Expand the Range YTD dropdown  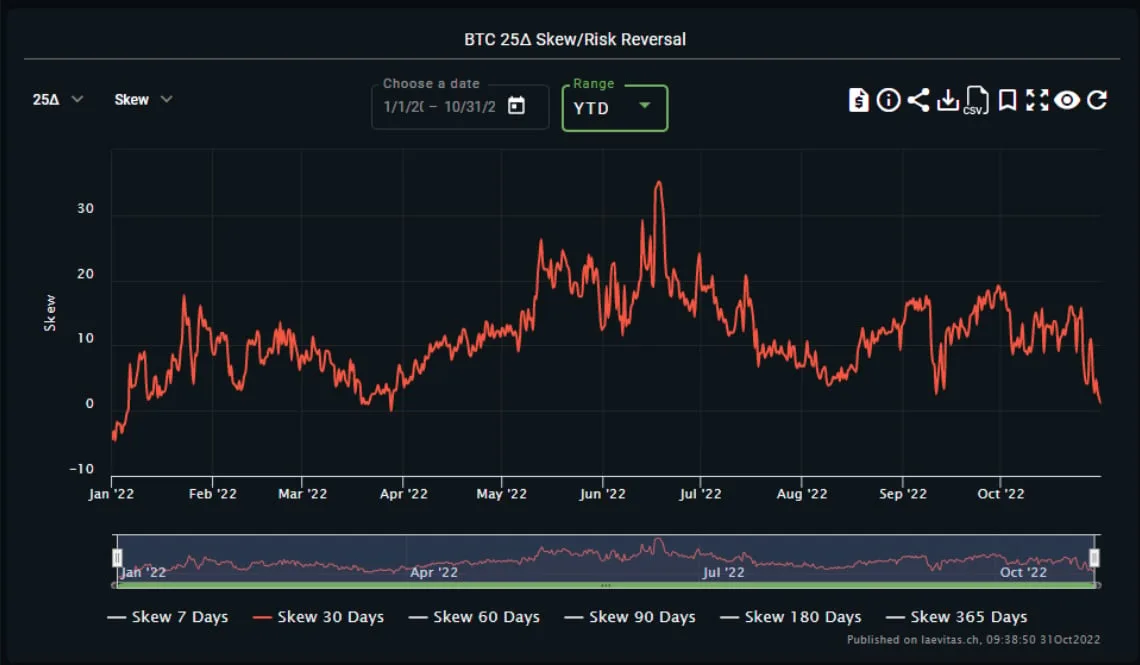[x=614, y=108]
